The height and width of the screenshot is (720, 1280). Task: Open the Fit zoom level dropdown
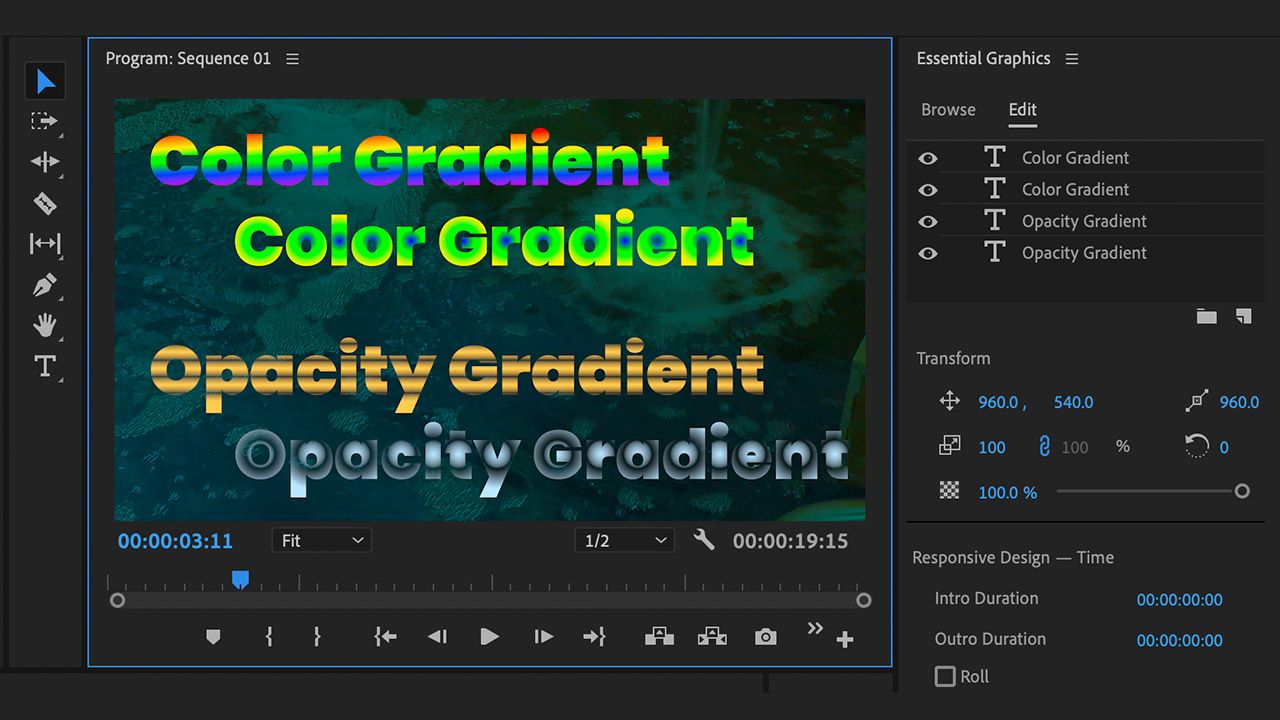pyautogui.click(x=321, y=541)
